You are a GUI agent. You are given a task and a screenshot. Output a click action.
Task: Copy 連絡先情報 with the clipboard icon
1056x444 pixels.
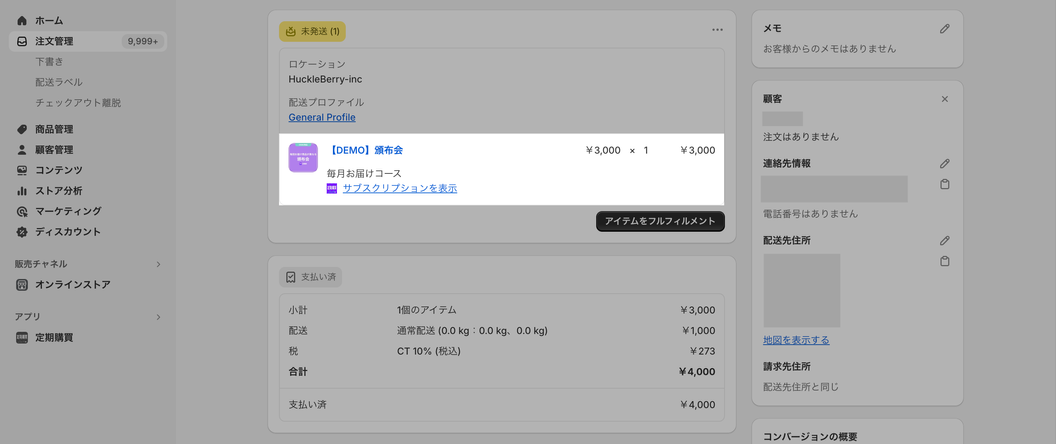pyautogui.click(x=944, y=184)
